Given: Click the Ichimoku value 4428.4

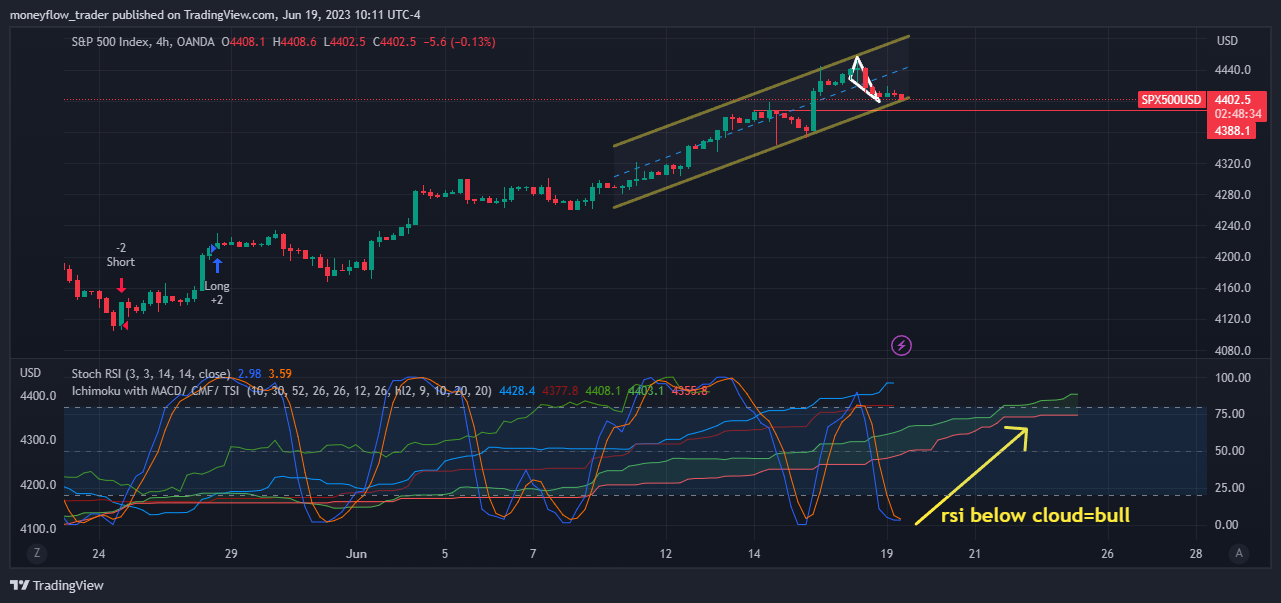Looking at the screenshot, I should point(517,391).
